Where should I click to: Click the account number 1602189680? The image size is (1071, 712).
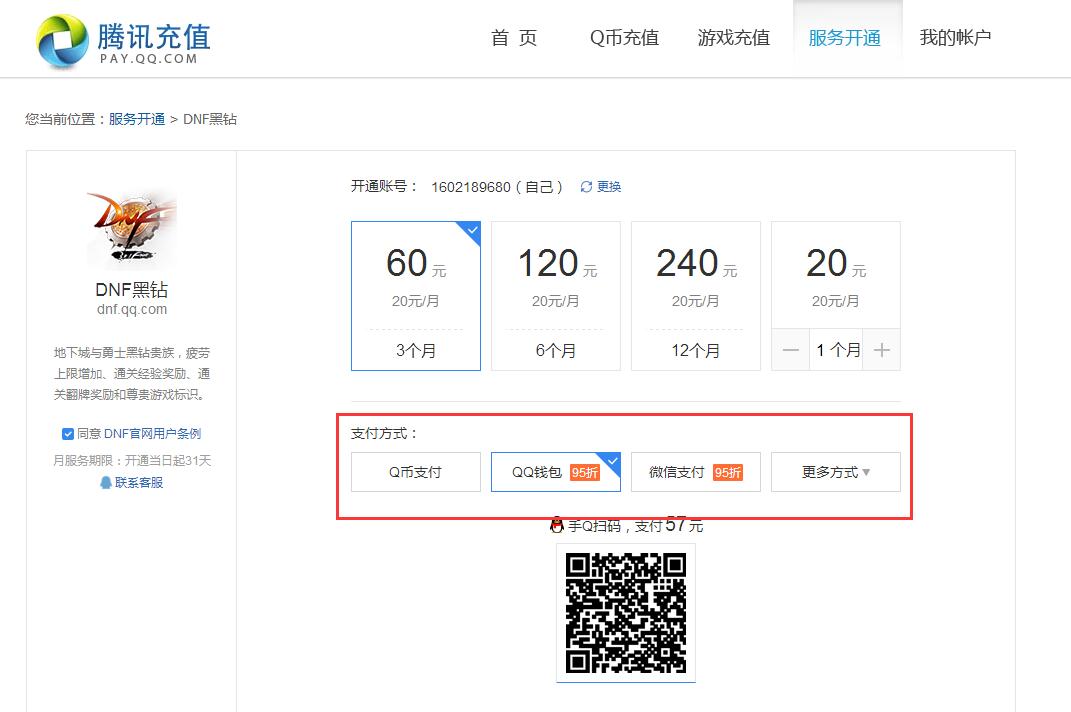[471, 187]
